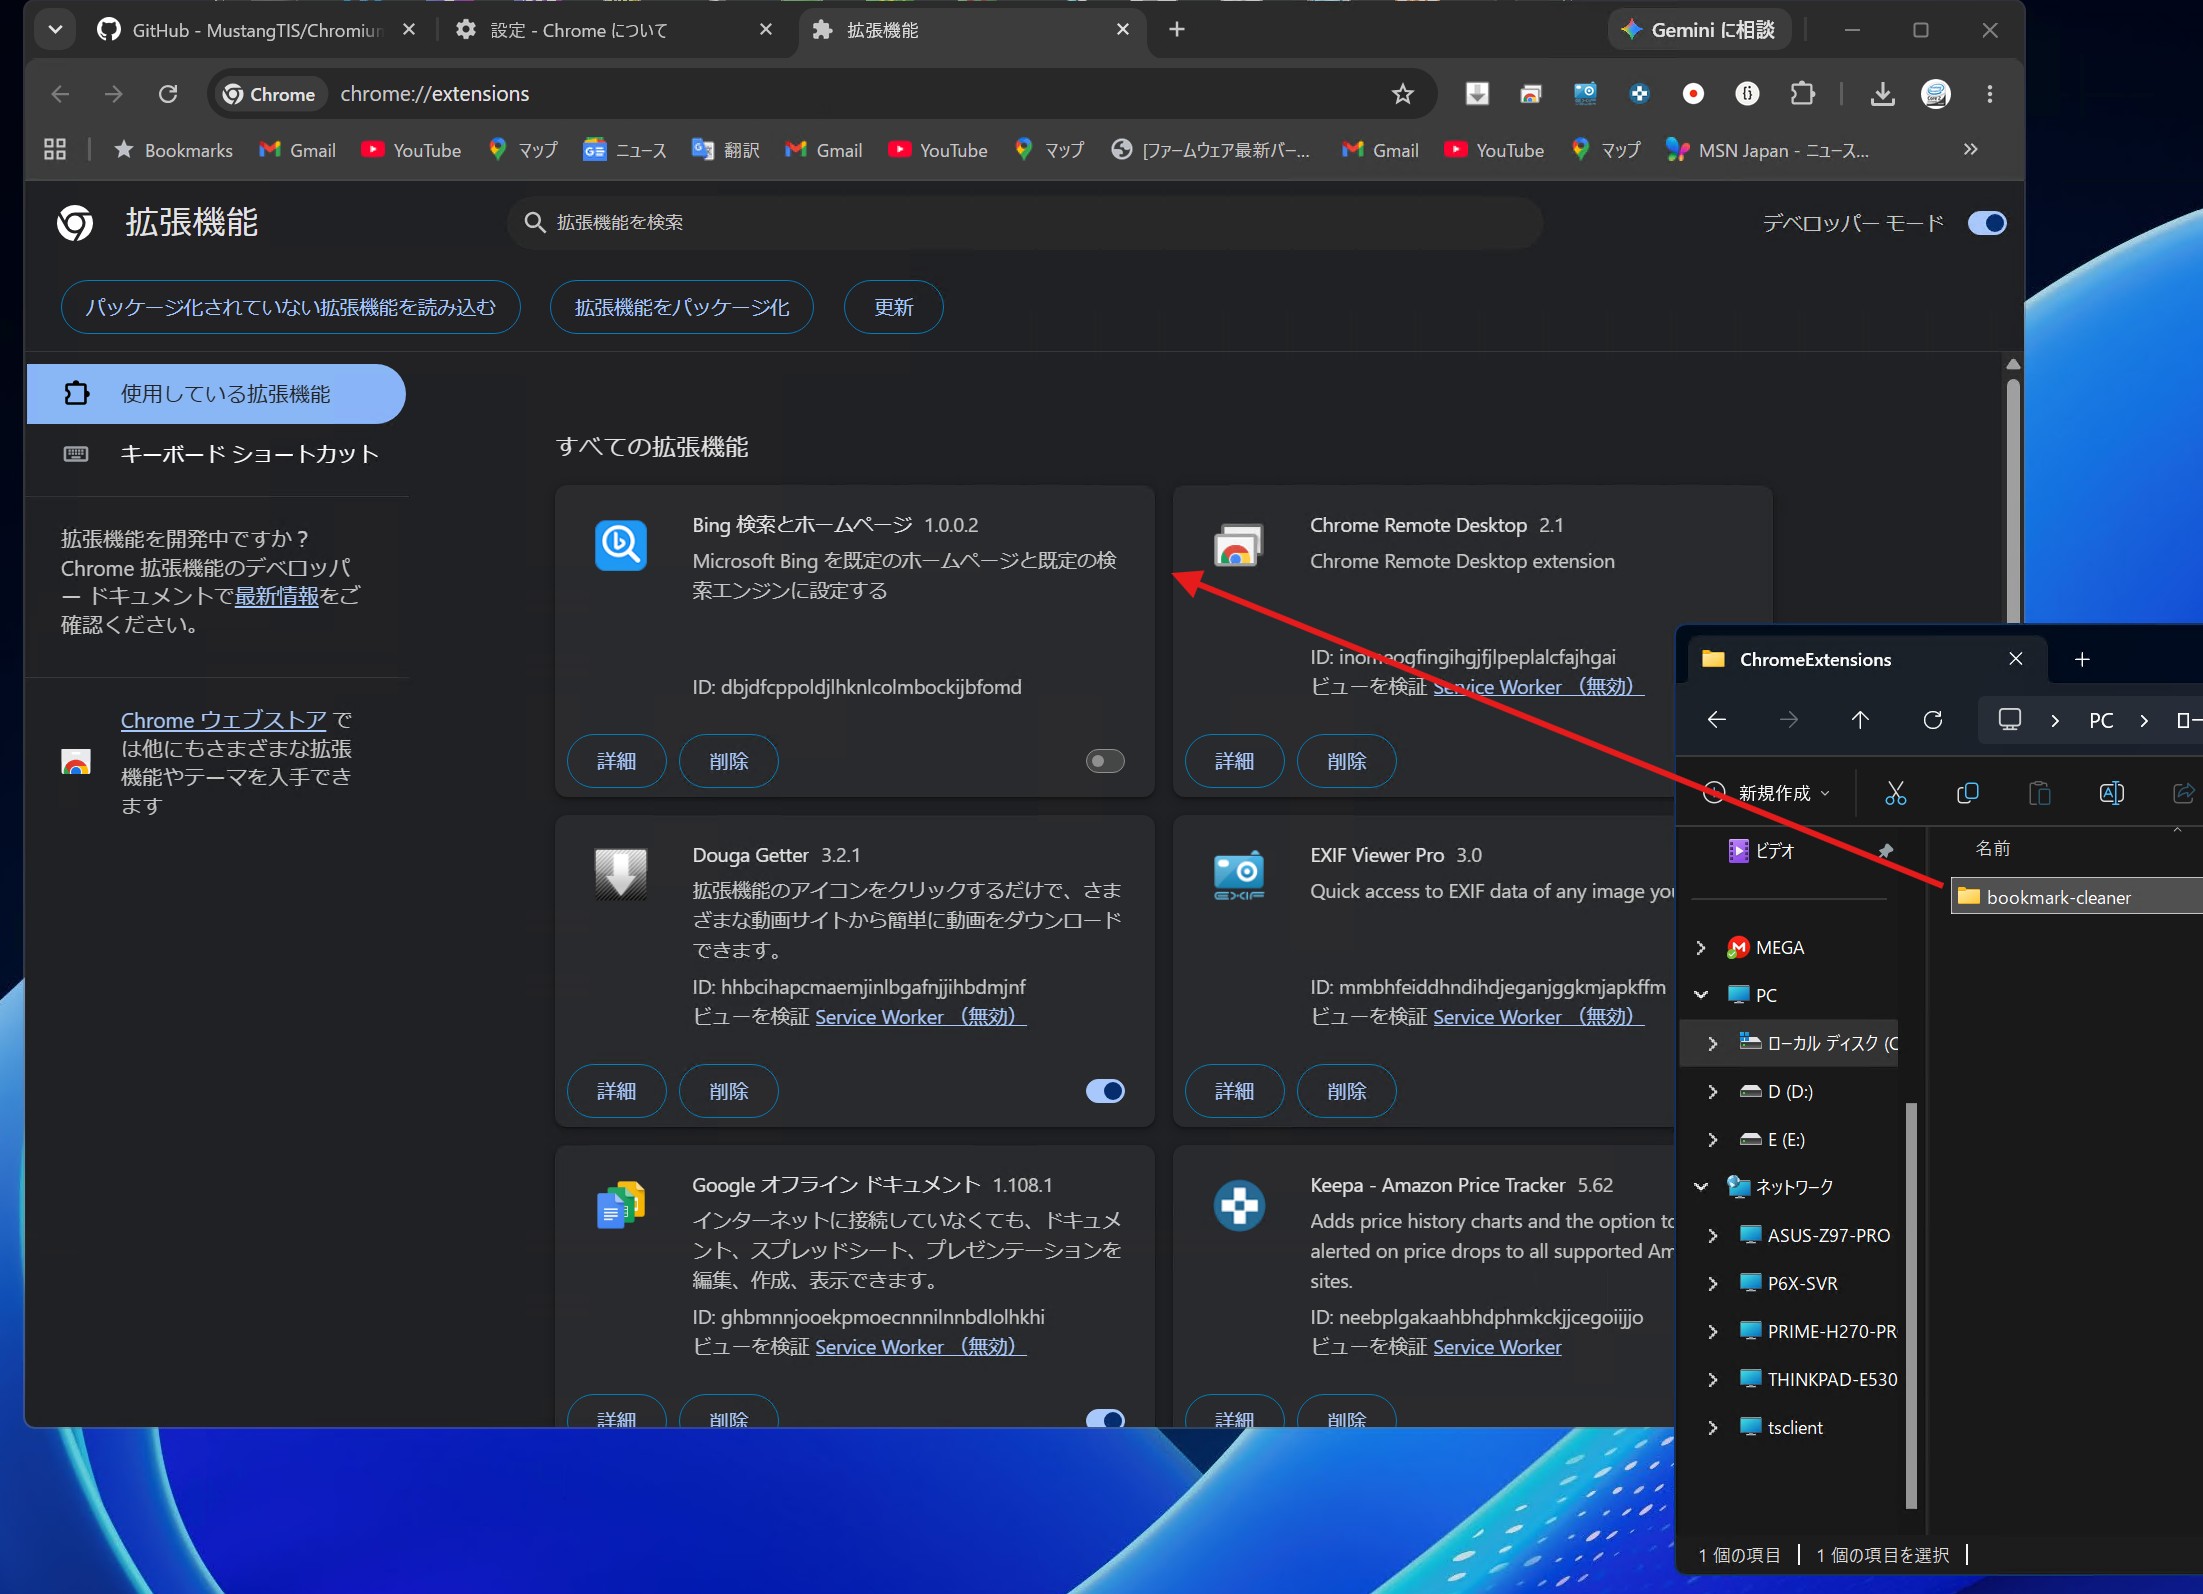
Task: Click the Keepa toolbar extension icon
Action: pos(1639,94)
